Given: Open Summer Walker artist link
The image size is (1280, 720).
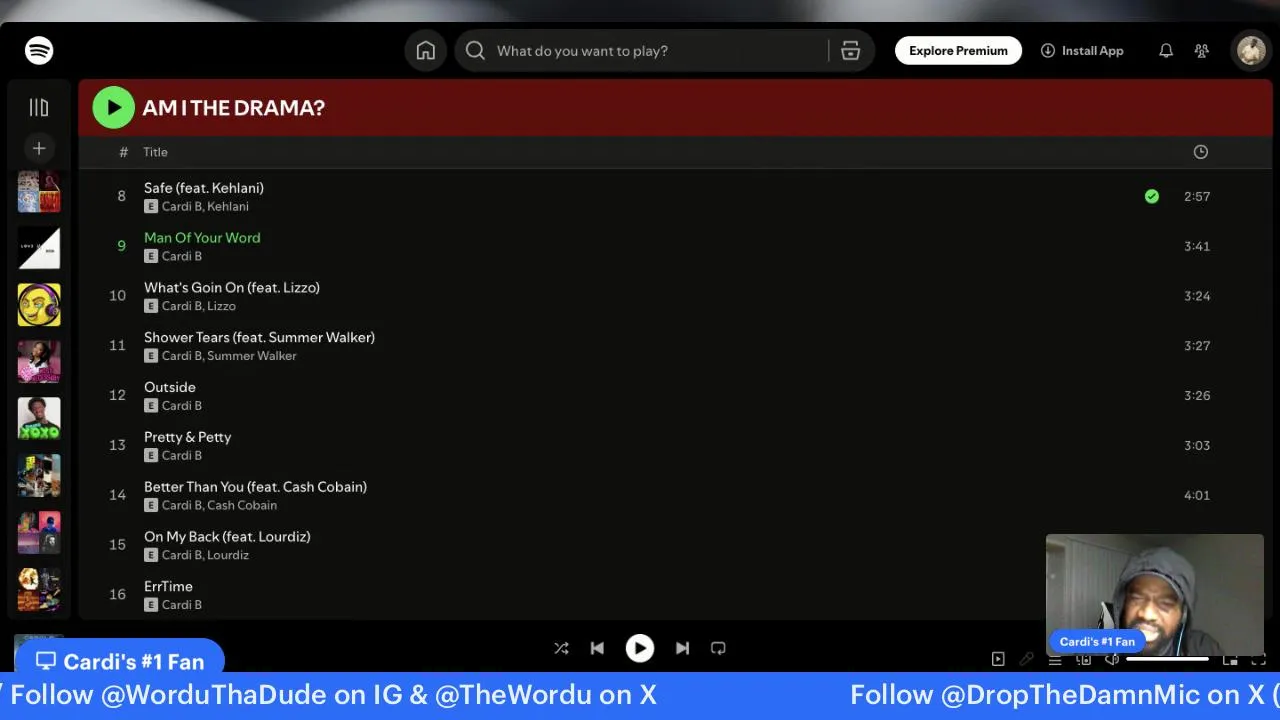Looking at the screenshot, I should (252, 356).
